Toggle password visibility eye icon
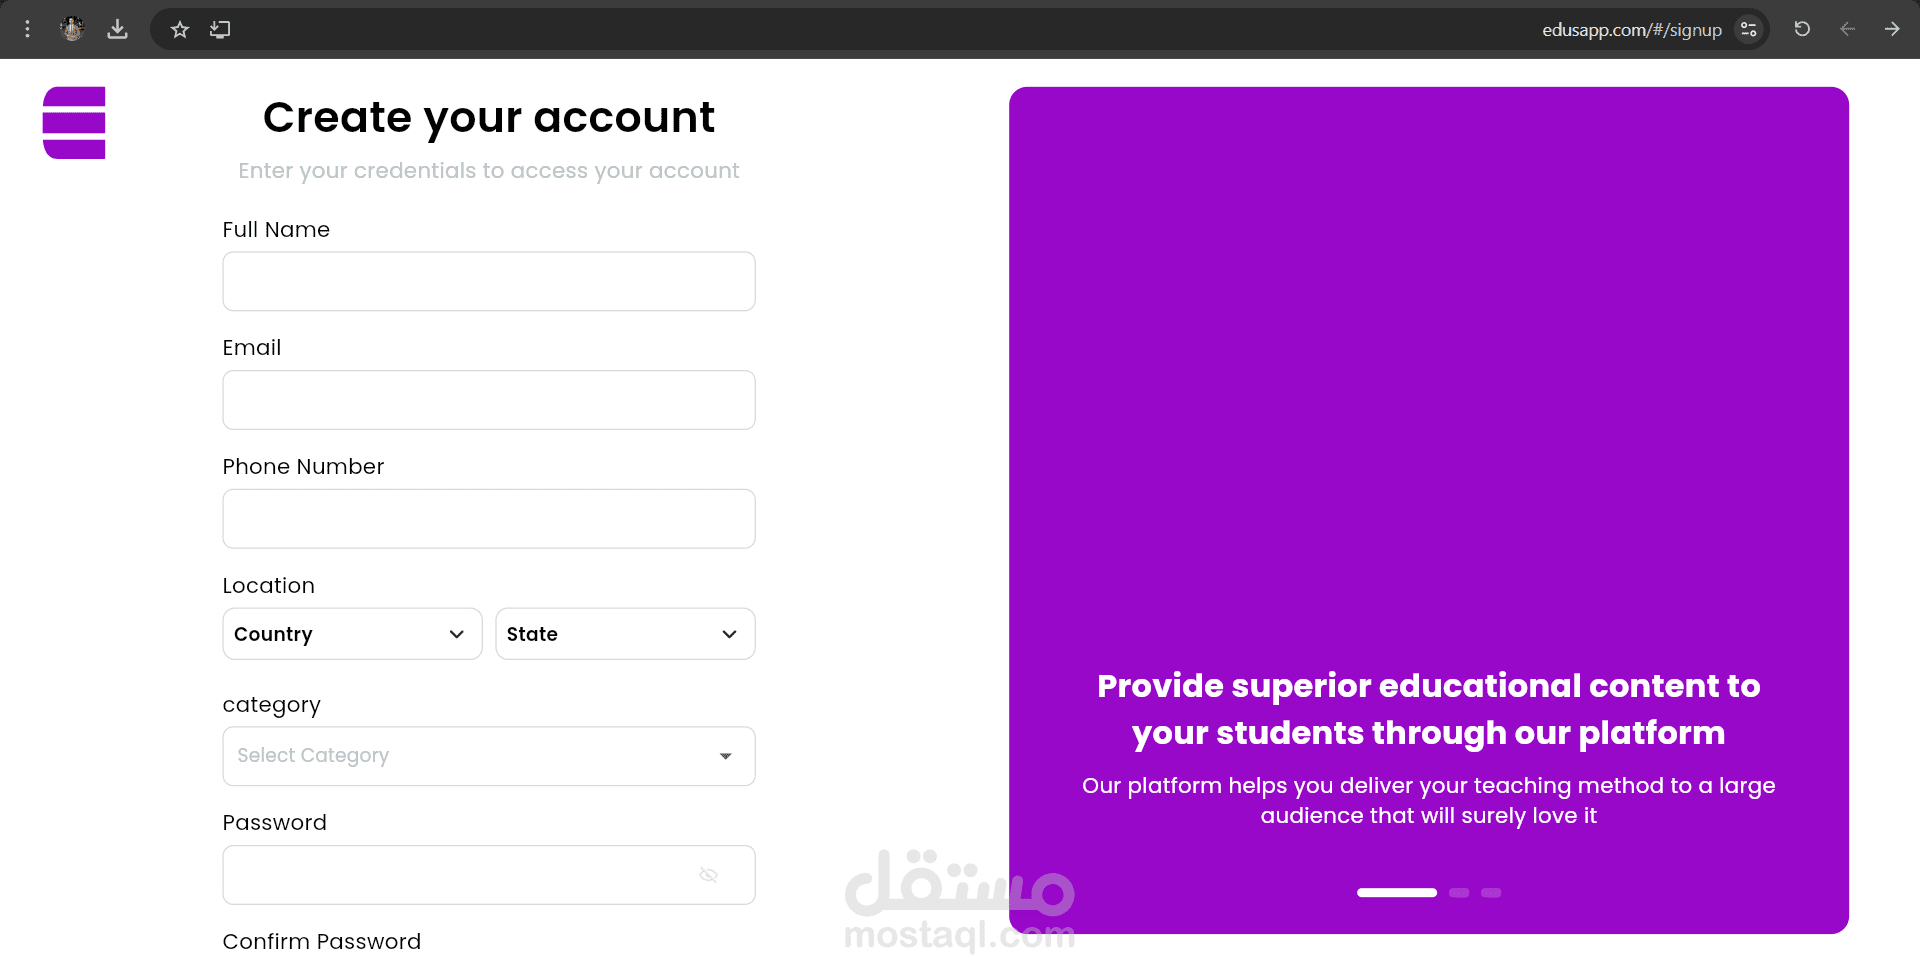The image size is (1920, 975). click(x=708, y=875)
